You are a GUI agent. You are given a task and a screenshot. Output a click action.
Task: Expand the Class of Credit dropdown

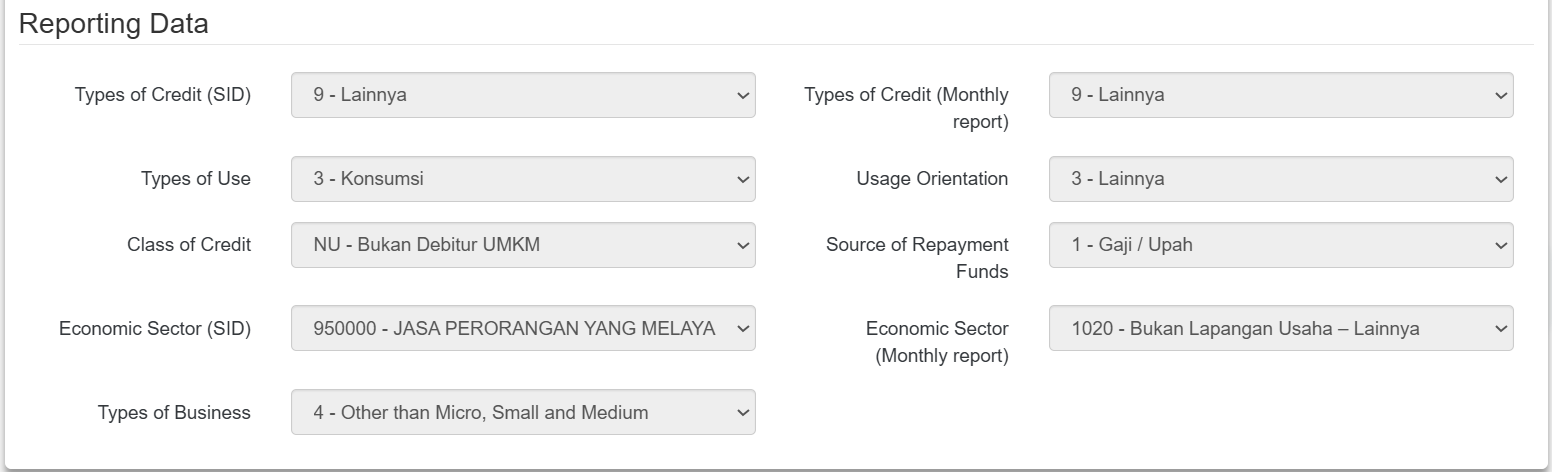(x=522, y=245)
